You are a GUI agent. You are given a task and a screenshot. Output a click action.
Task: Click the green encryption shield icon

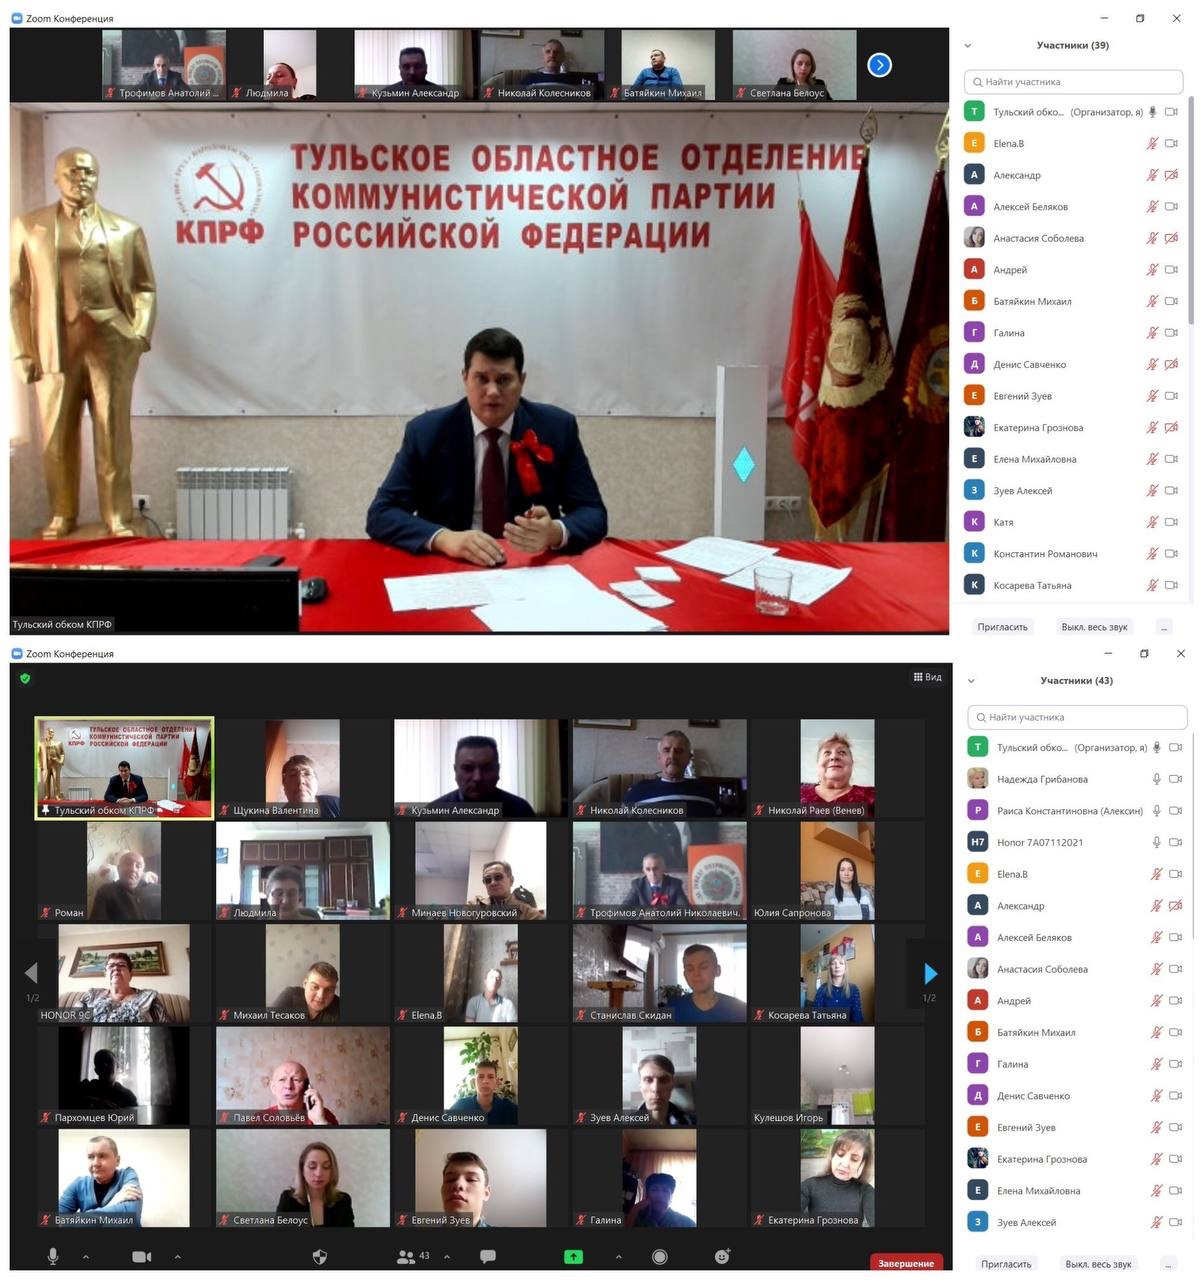(25, 678)
